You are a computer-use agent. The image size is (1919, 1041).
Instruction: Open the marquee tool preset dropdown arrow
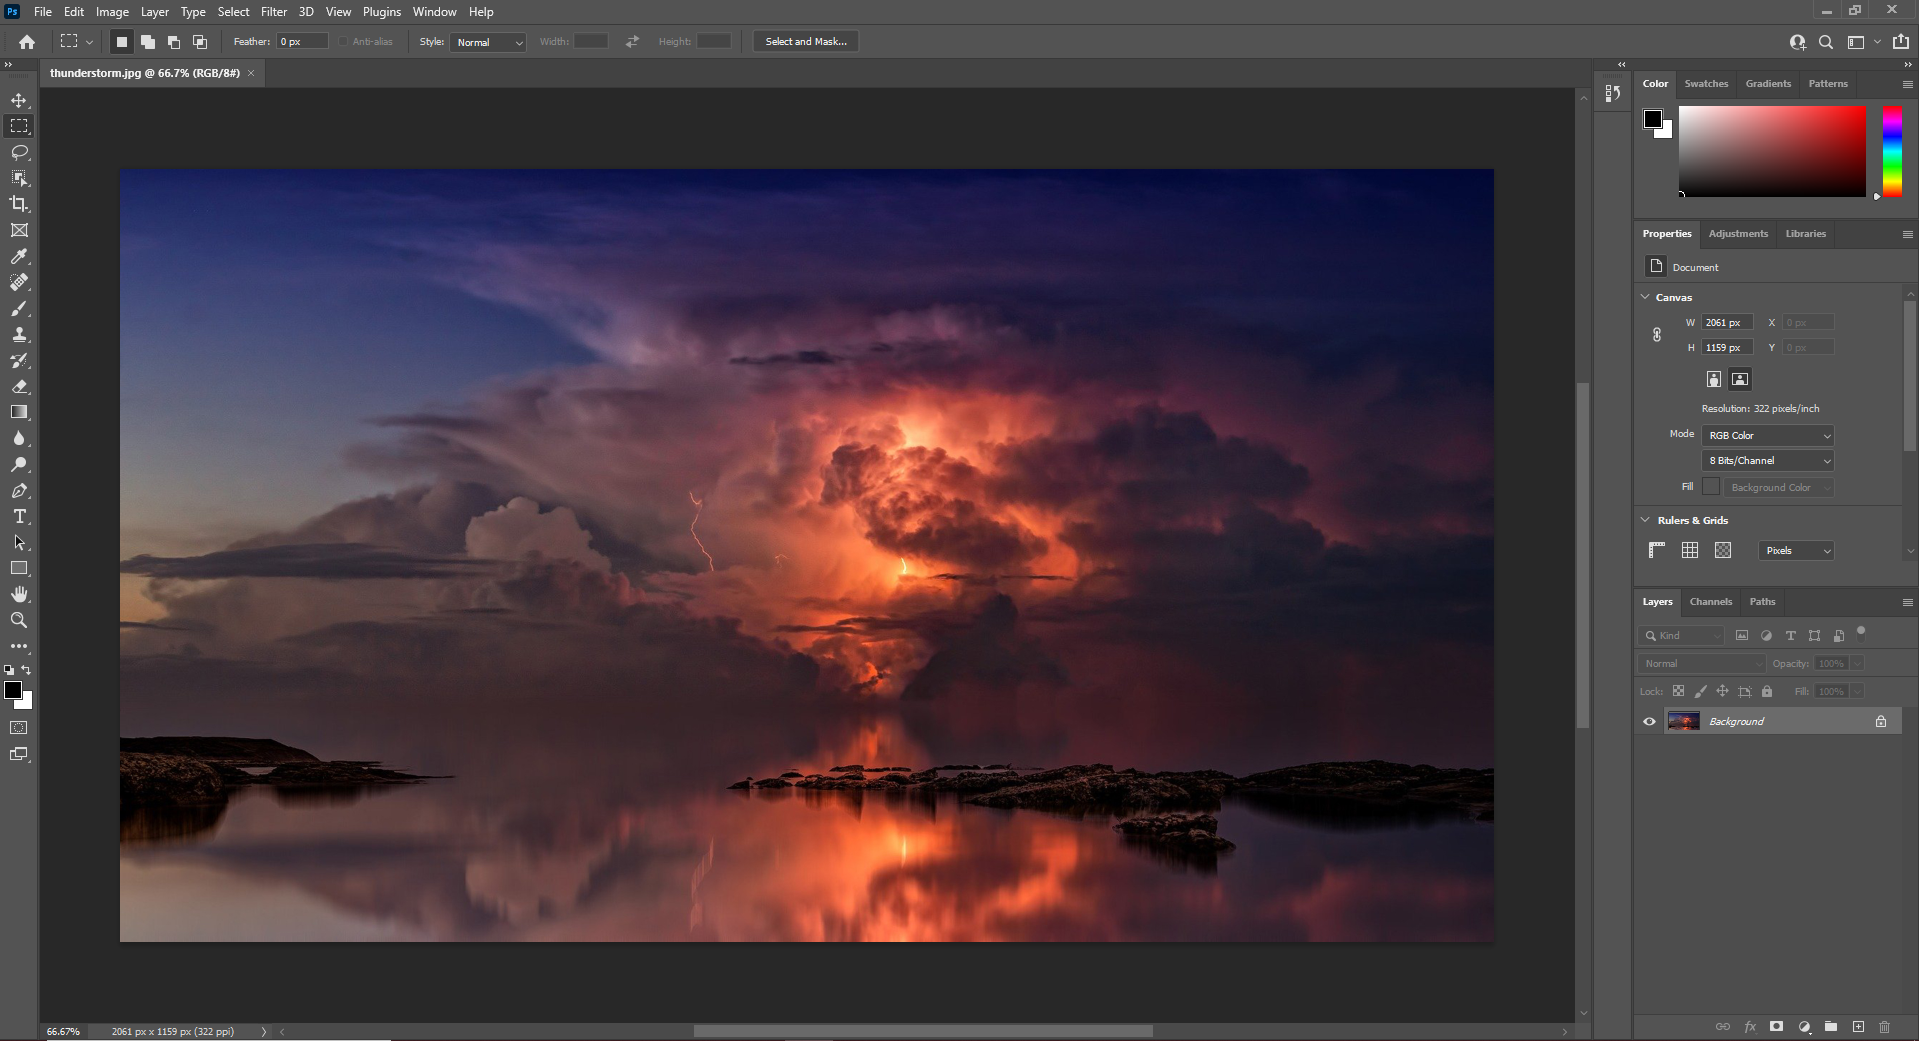pos(90,42)
